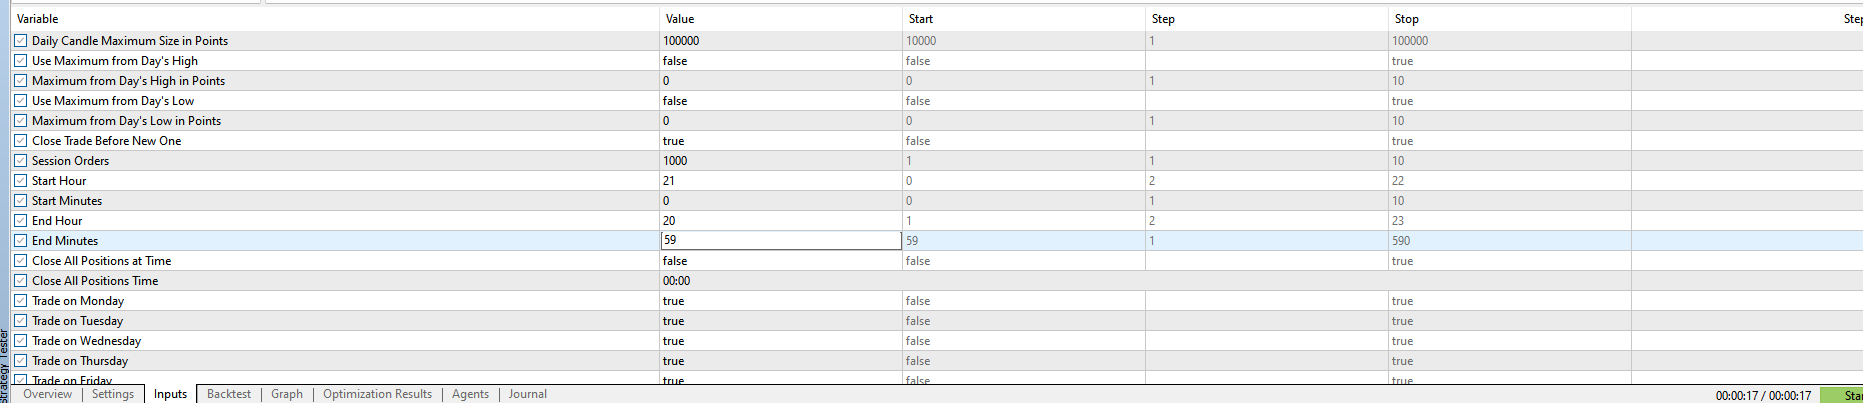Viewport: 1863px width, 403px height.
Task: Click the Variable column header
Action: (x=38, y=19)
